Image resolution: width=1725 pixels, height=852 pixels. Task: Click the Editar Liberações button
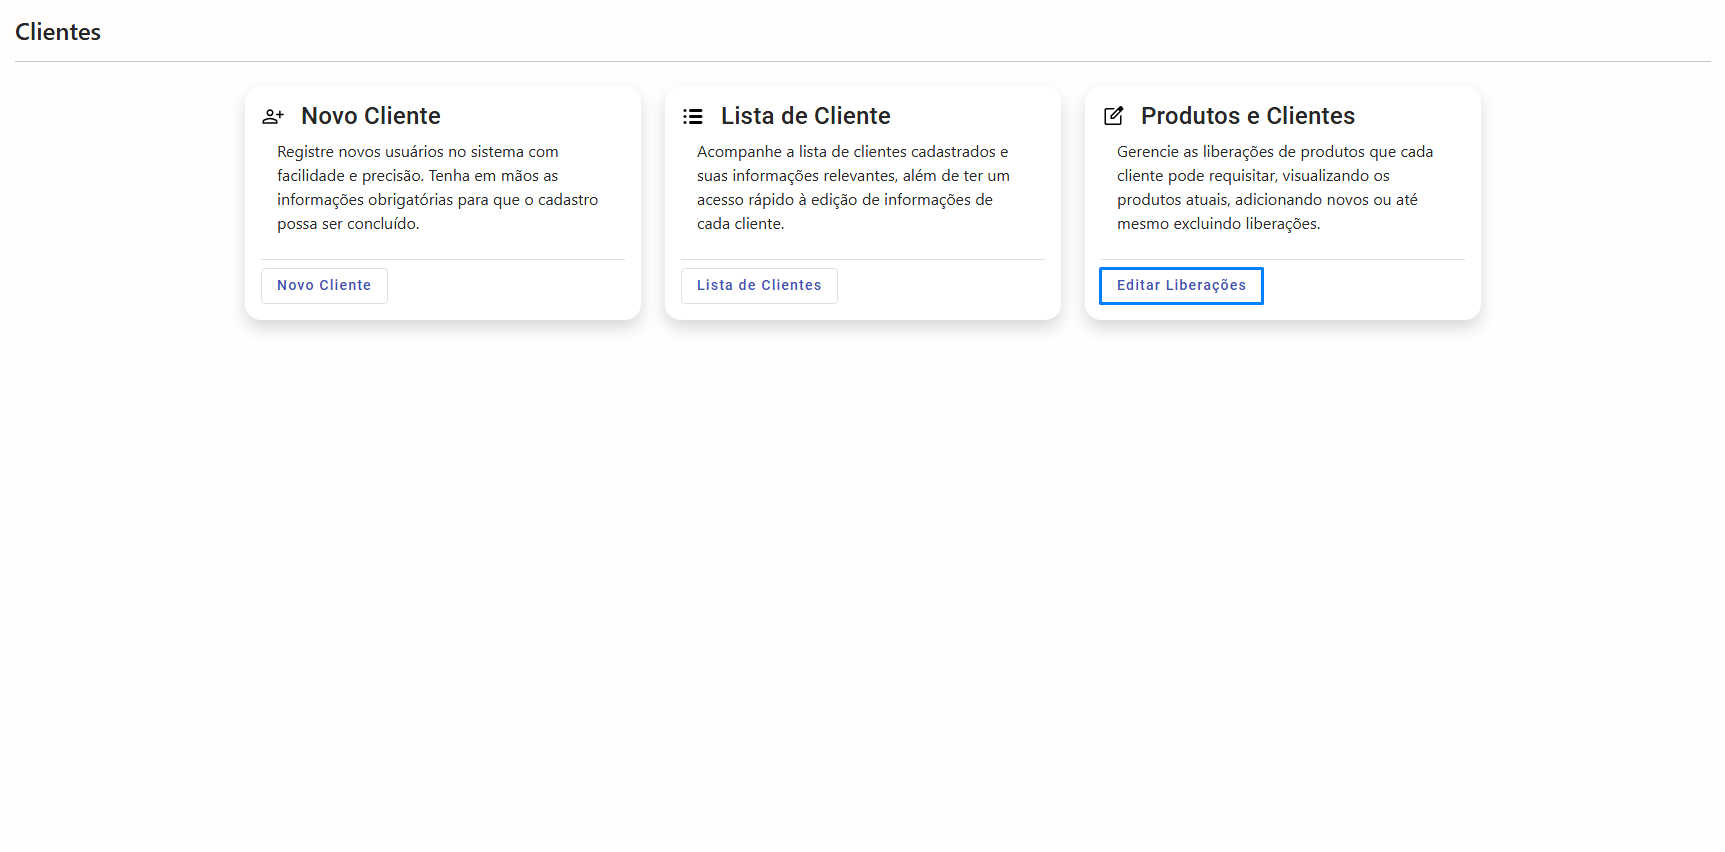[1181, 286]
